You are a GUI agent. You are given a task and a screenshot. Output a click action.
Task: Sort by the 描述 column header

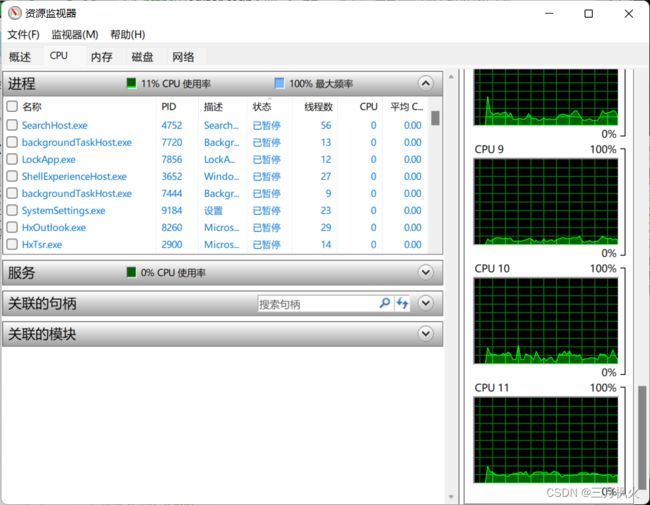click(x=213, y=107)
